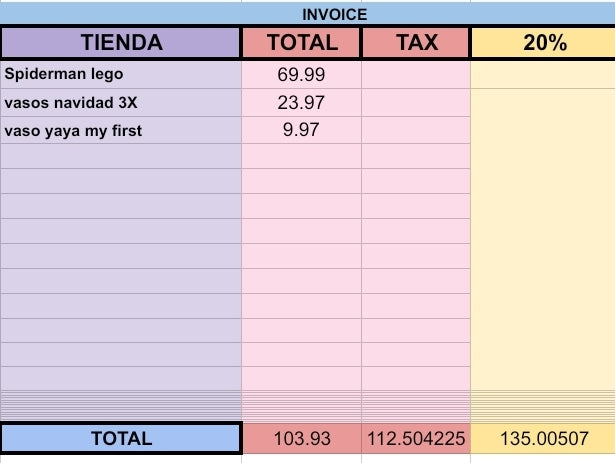Click the 112.504225 tax total cell
The image size is (615, 463).
417,438
